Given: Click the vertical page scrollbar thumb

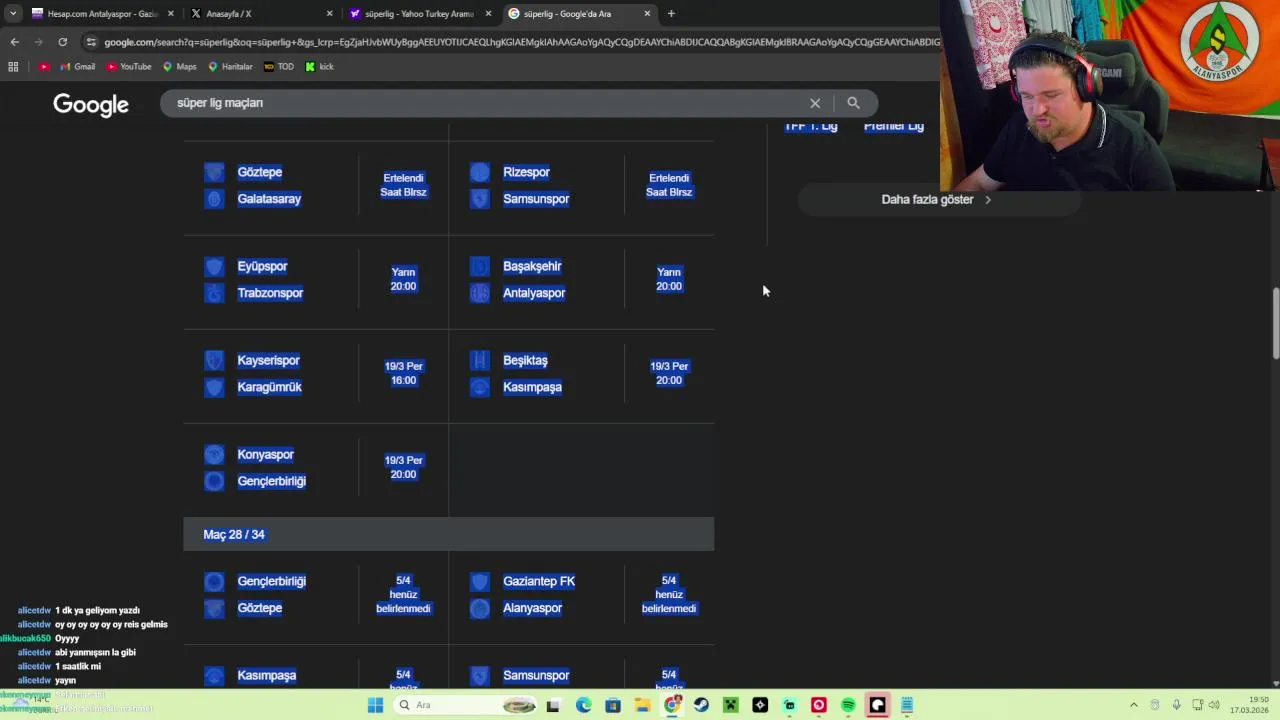Looking at the screenshot, I should click(x=1275, y=323).
